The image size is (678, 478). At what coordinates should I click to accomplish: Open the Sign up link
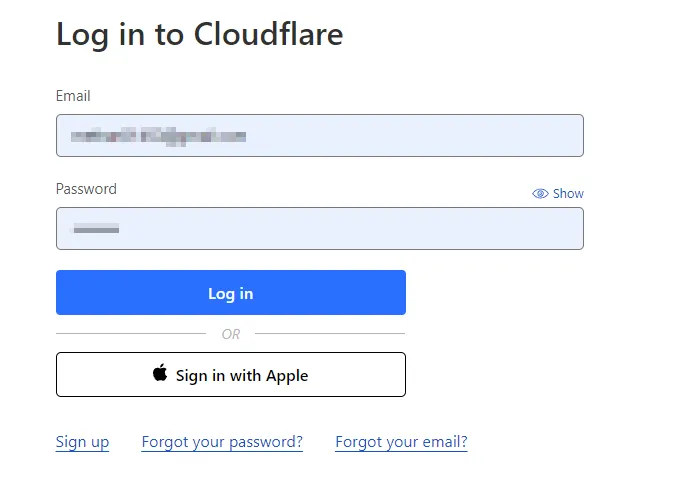82,442
